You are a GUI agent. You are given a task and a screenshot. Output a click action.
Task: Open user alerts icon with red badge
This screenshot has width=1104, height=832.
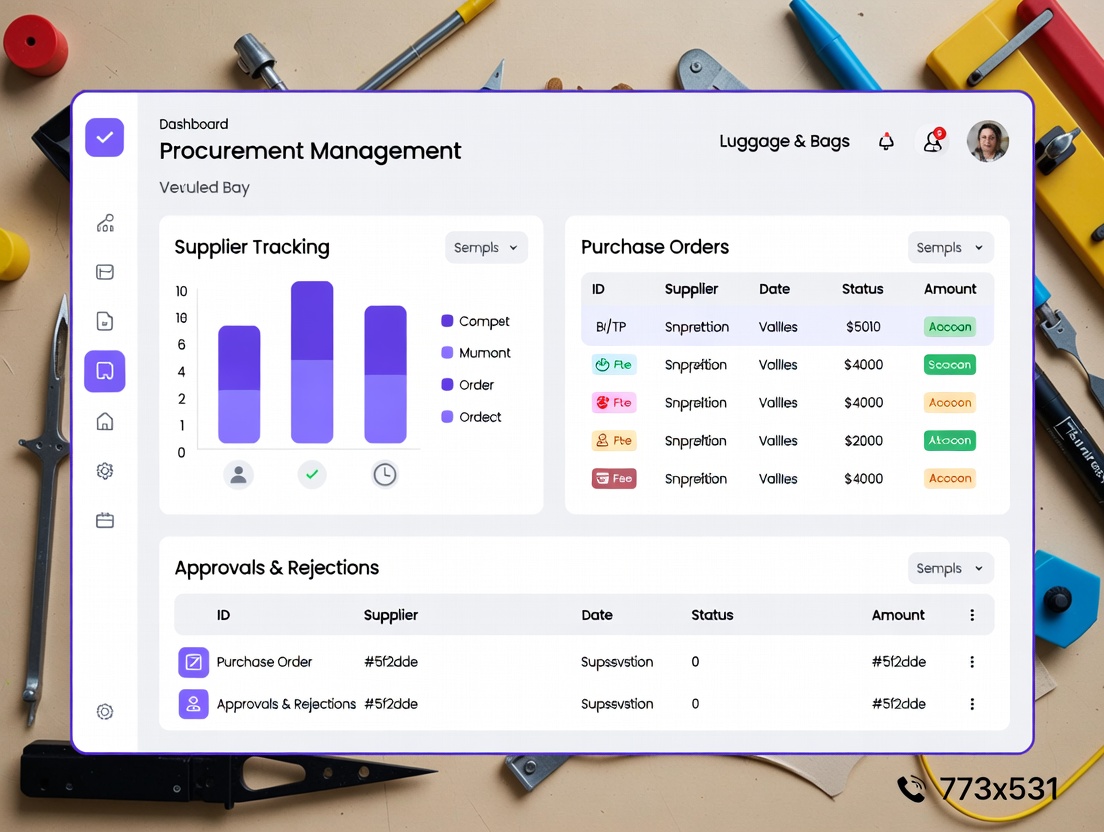(933, 142)
